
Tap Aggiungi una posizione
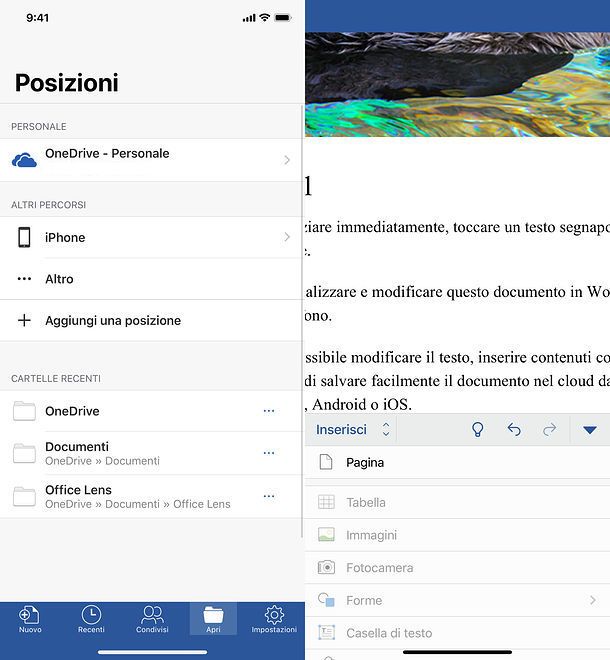tap(151, 320)
